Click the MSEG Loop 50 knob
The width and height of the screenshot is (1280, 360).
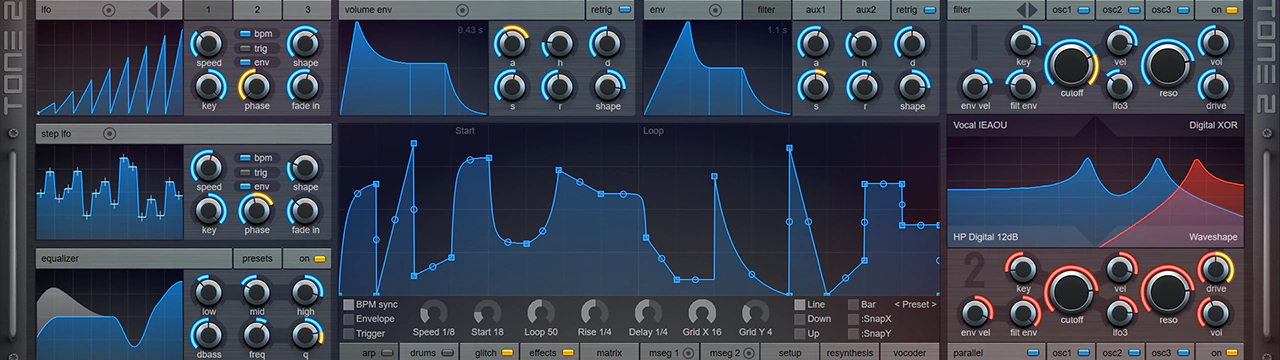click(x=540, y=312)
